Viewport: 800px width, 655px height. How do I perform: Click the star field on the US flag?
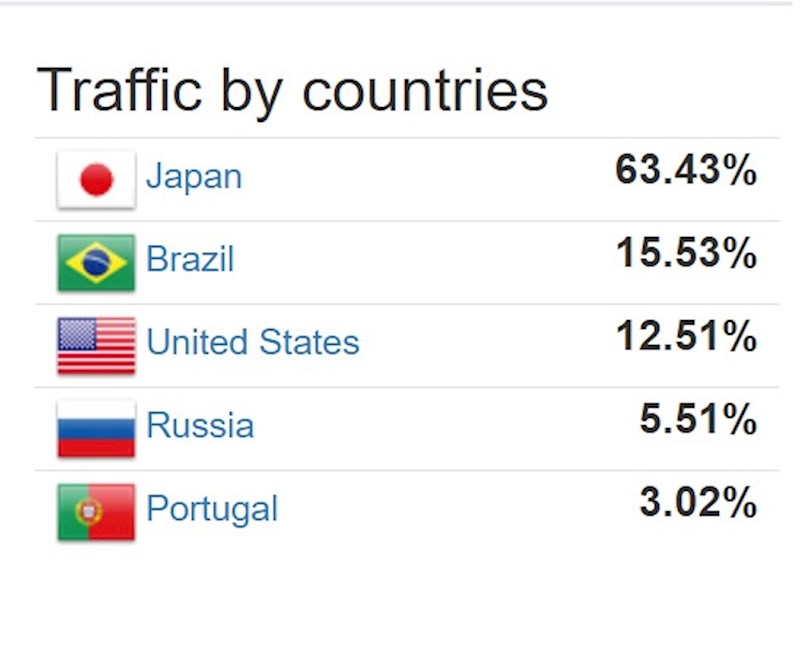[77, 334]
